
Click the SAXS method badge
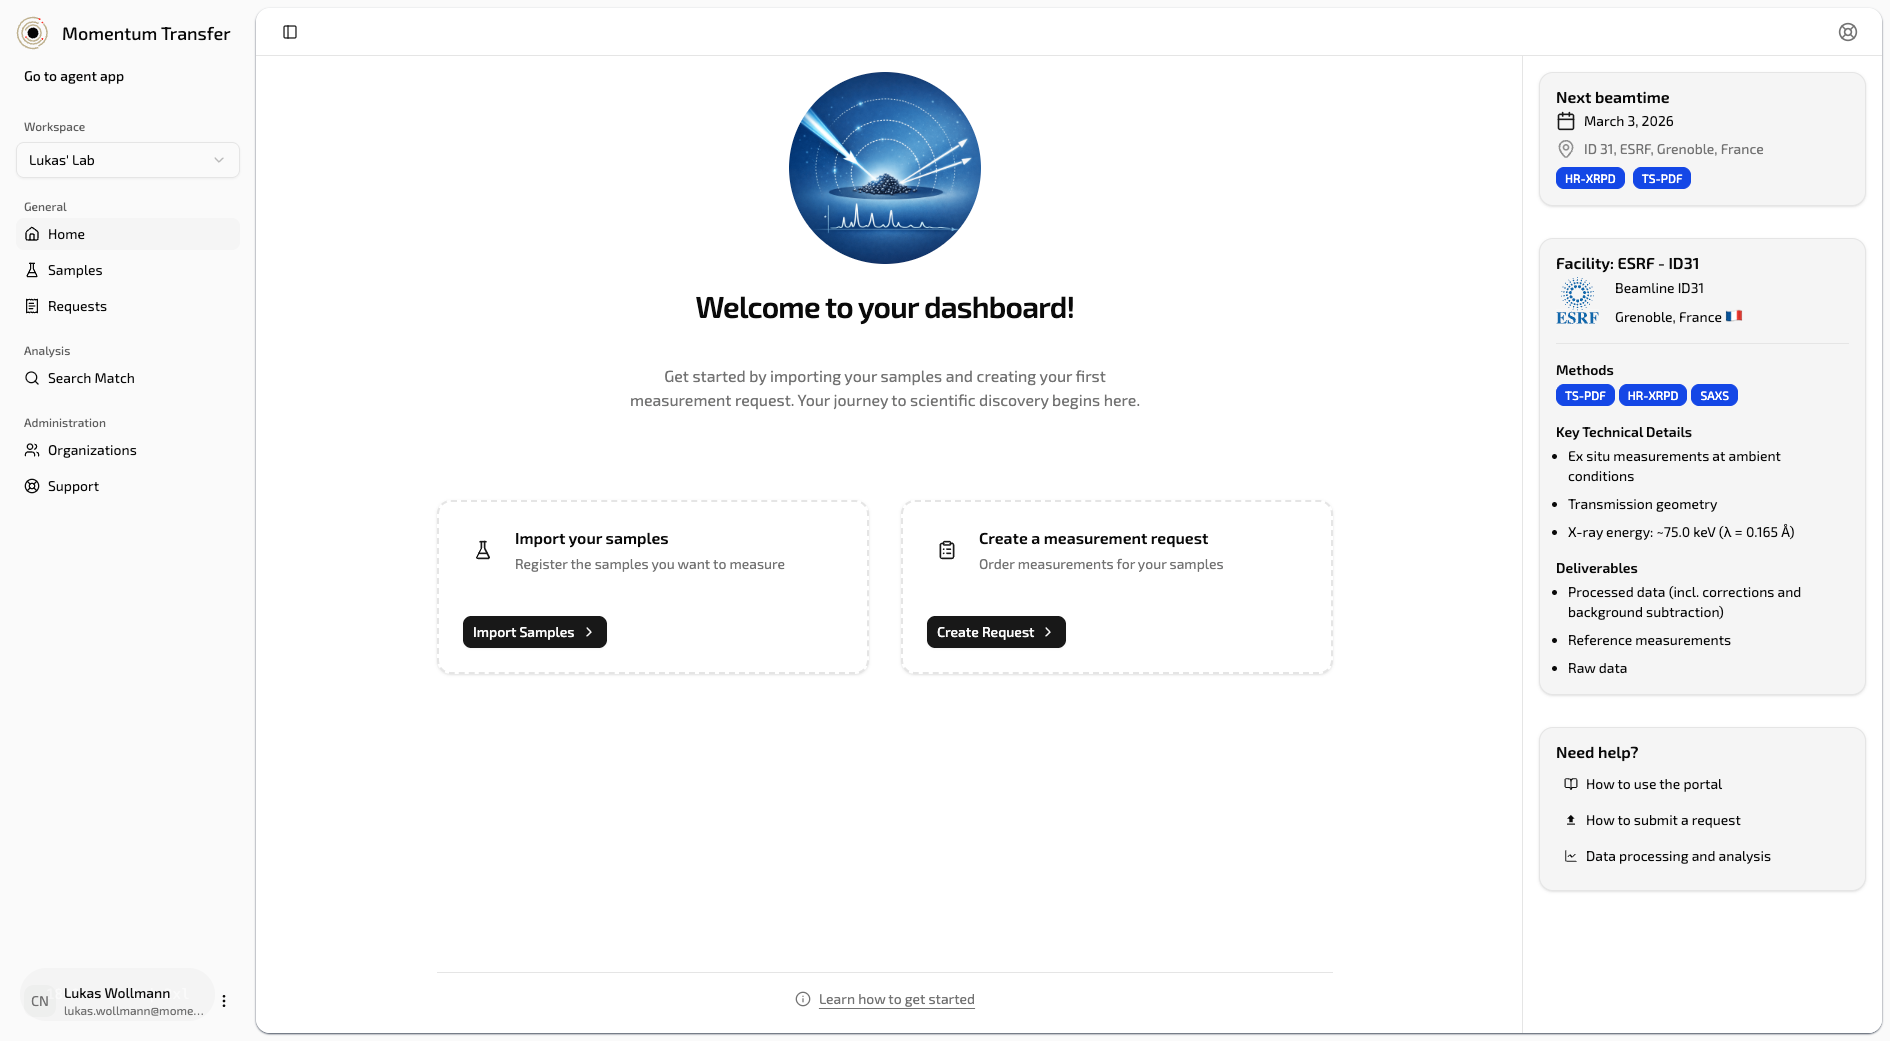(1713, 395)
